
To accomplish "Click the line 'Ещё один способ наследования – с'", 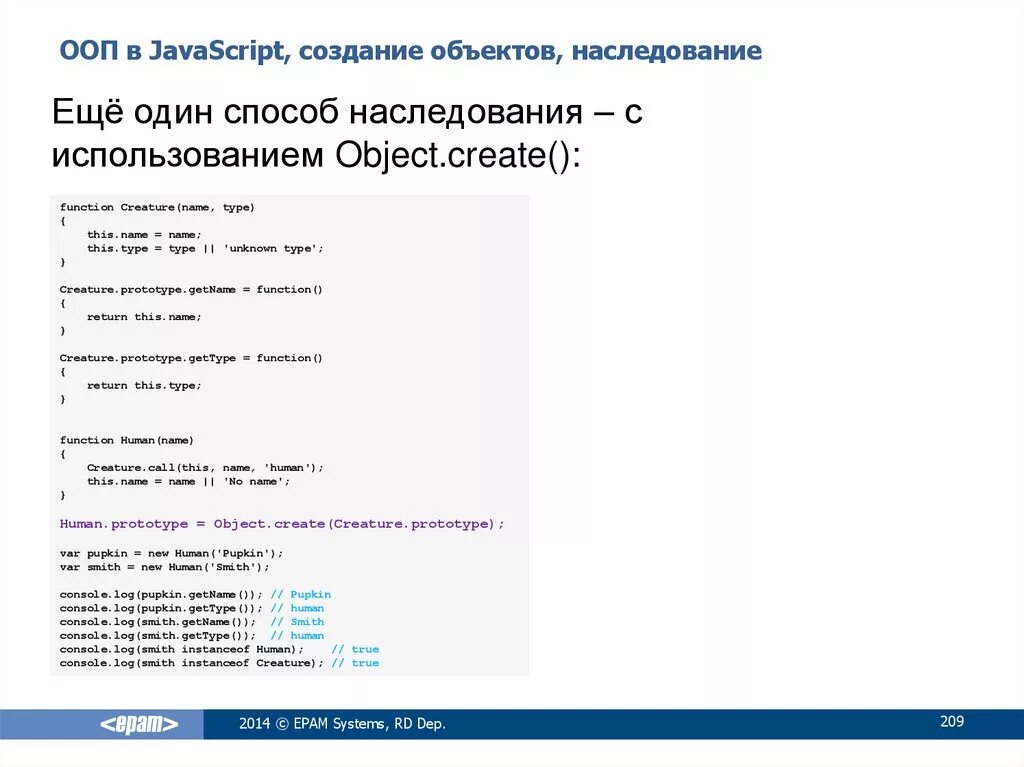I will click(x=347, y=111).
